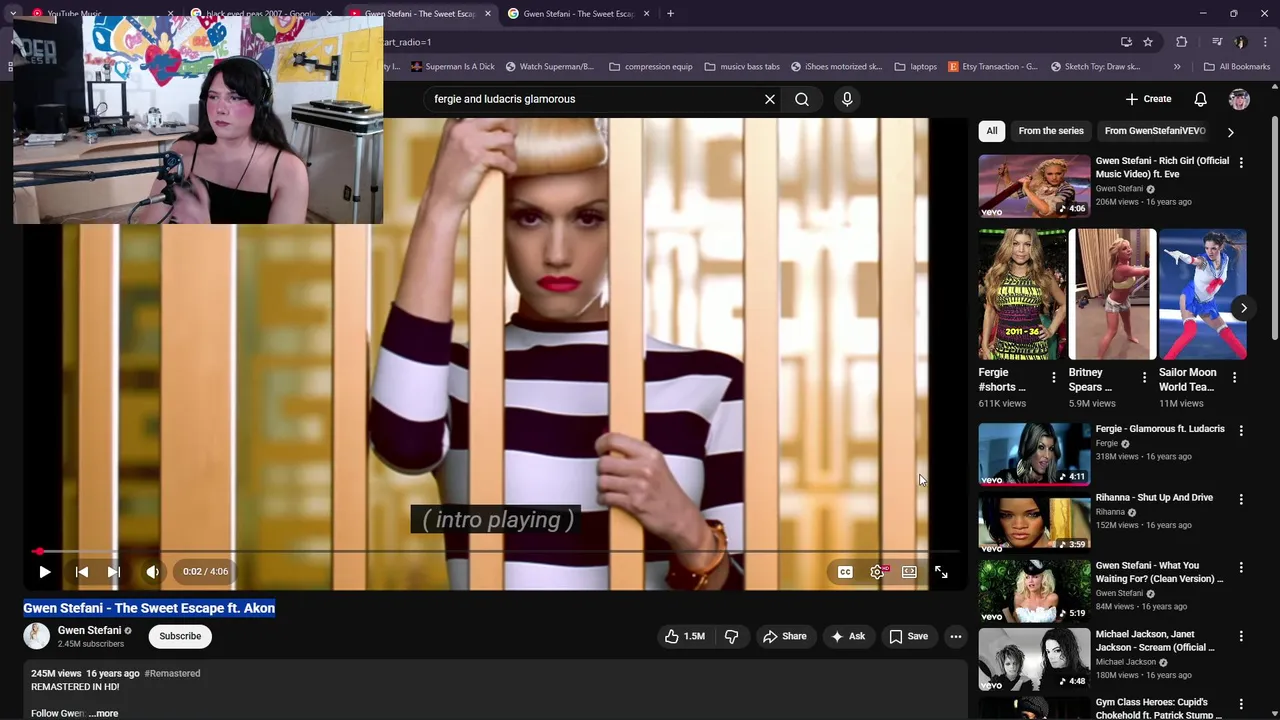Click the YouTube search input field
Image resolution: width=1280 pixels, height=720 pixels.
(x=595, y=99)
